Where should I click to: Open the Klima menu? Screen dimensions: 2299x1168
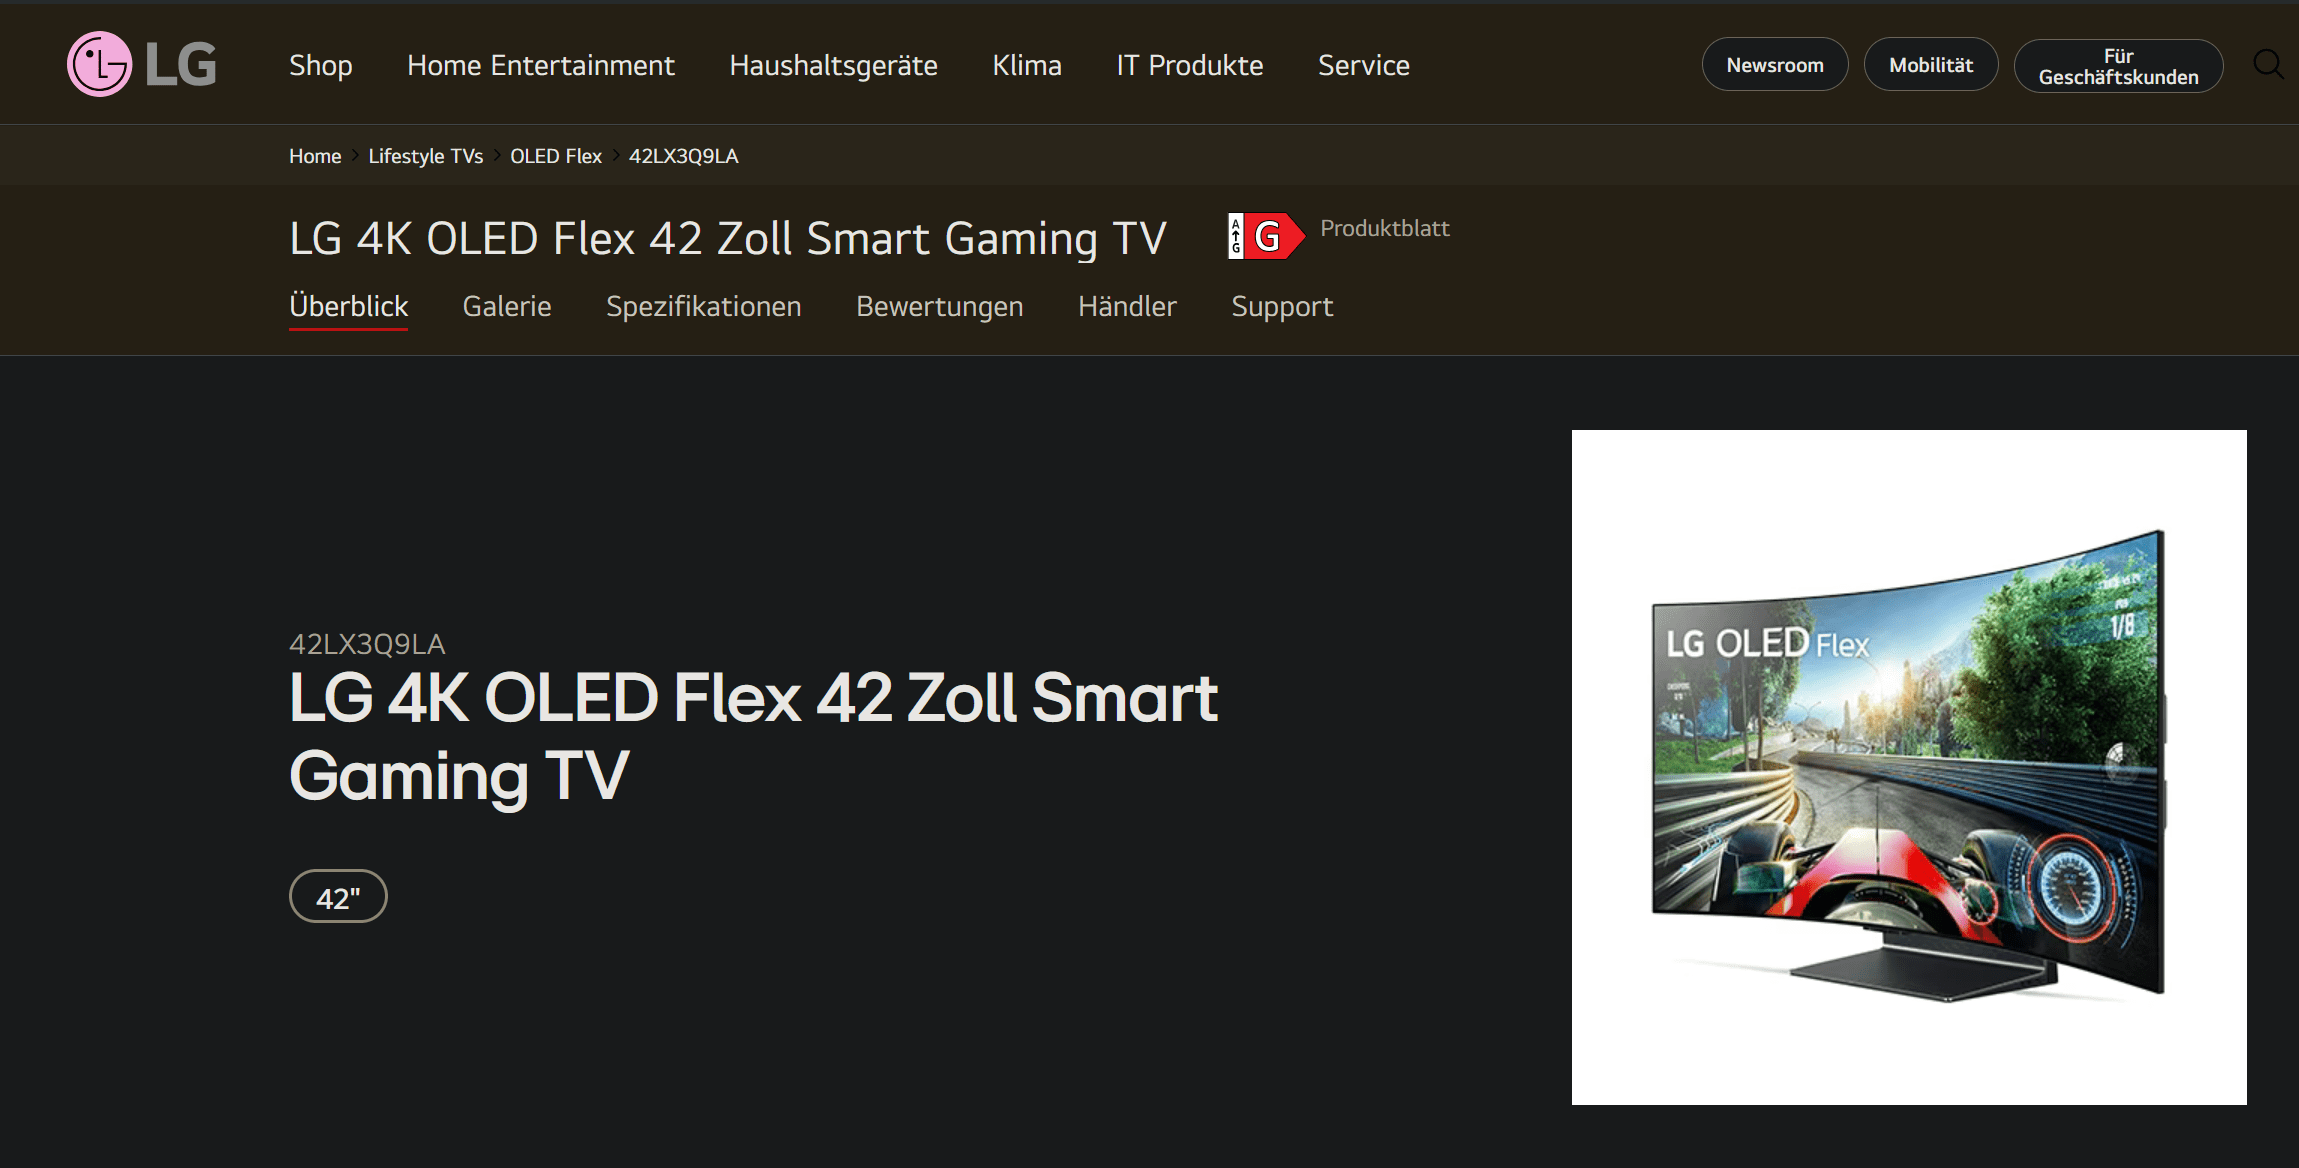[1027, 65]
